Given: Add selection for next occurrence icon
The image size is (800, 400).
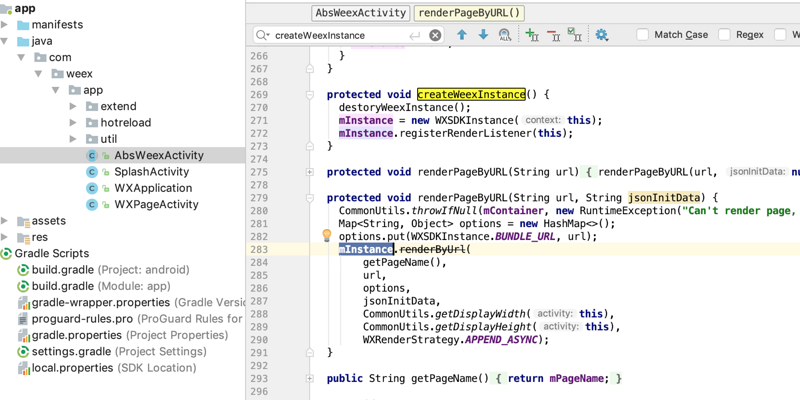Looking at the screenshot, I should pyautogui.click(x=532, y=35).
